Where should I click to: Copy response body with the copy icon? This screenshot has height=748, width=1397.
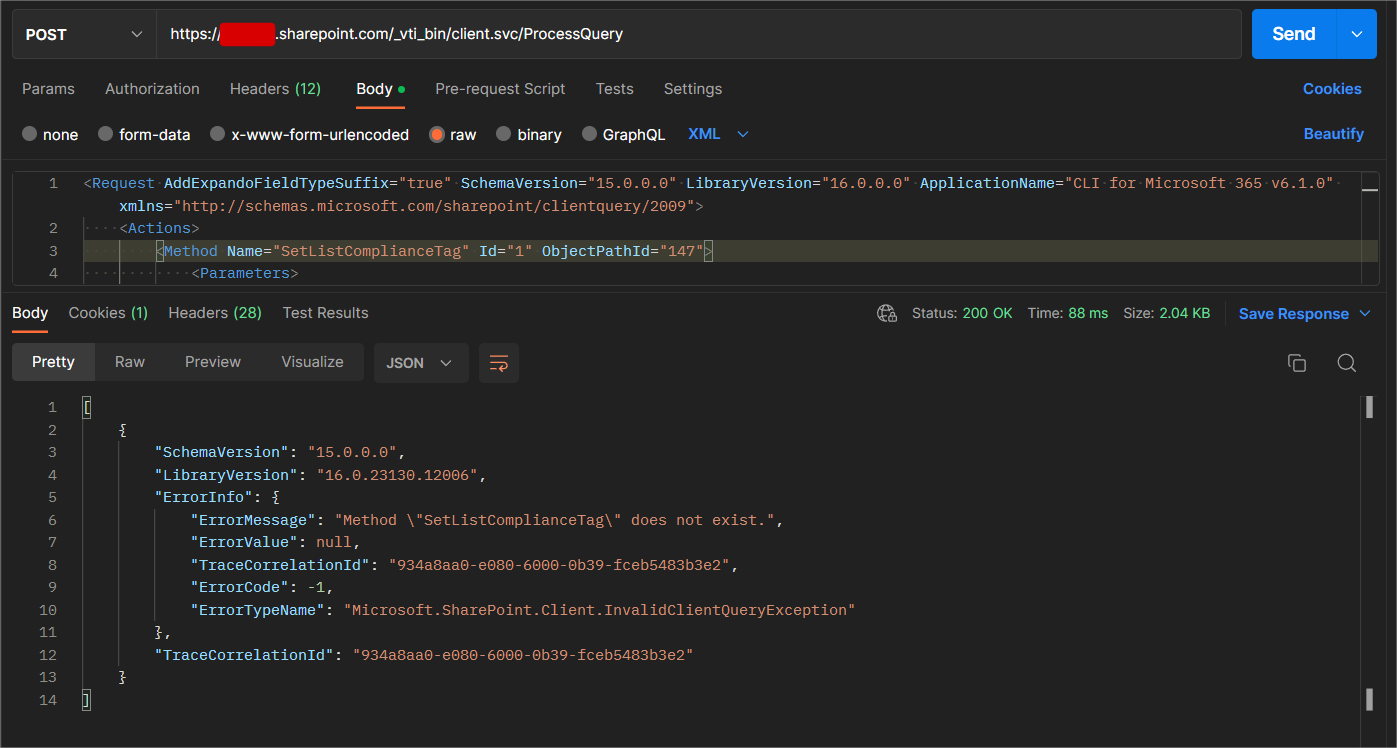[1297, 363]
